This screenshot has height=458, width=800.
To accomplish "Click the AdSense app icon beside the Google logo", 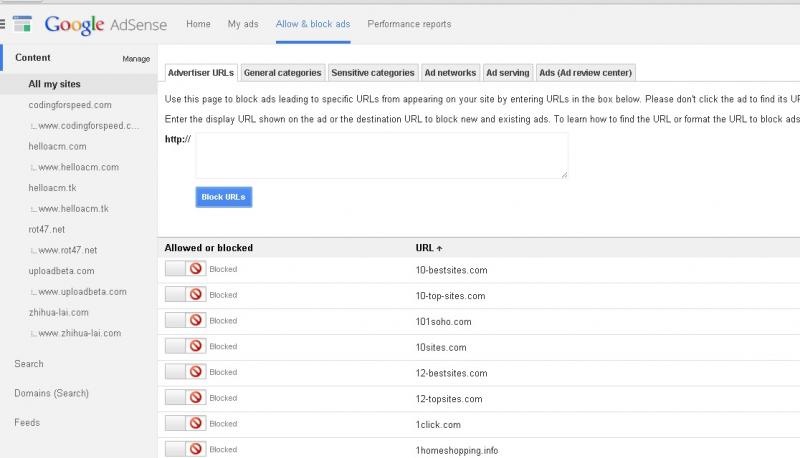I will point(22,24).
